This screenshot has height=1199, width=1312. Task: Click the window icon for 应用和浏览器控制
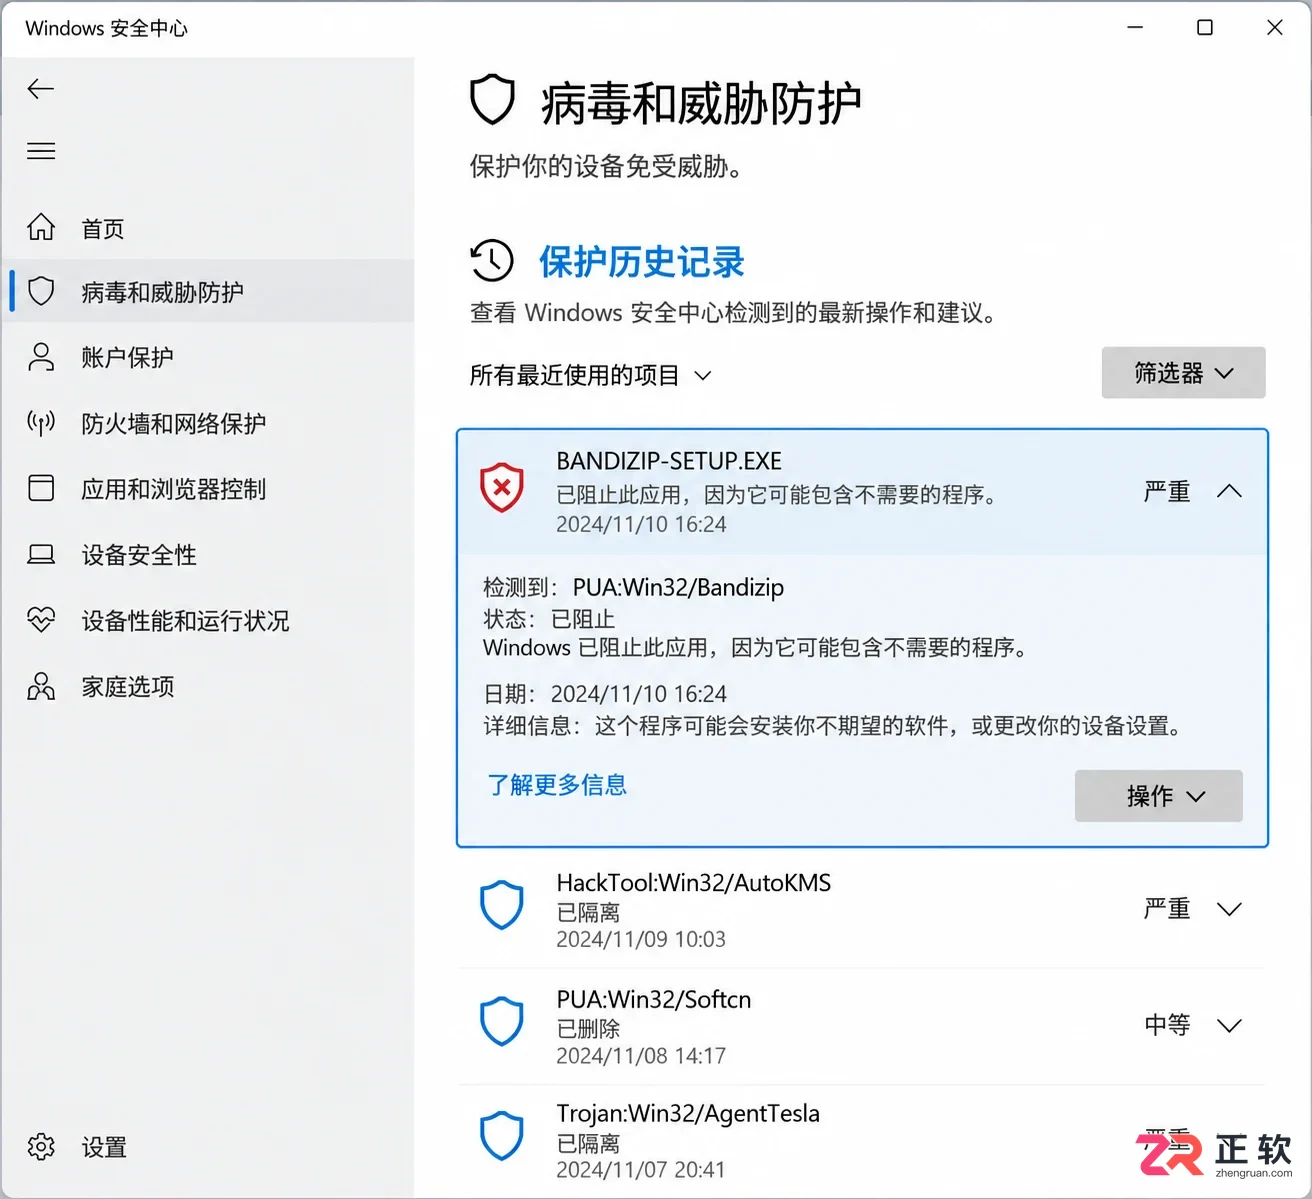coord(41,488)
